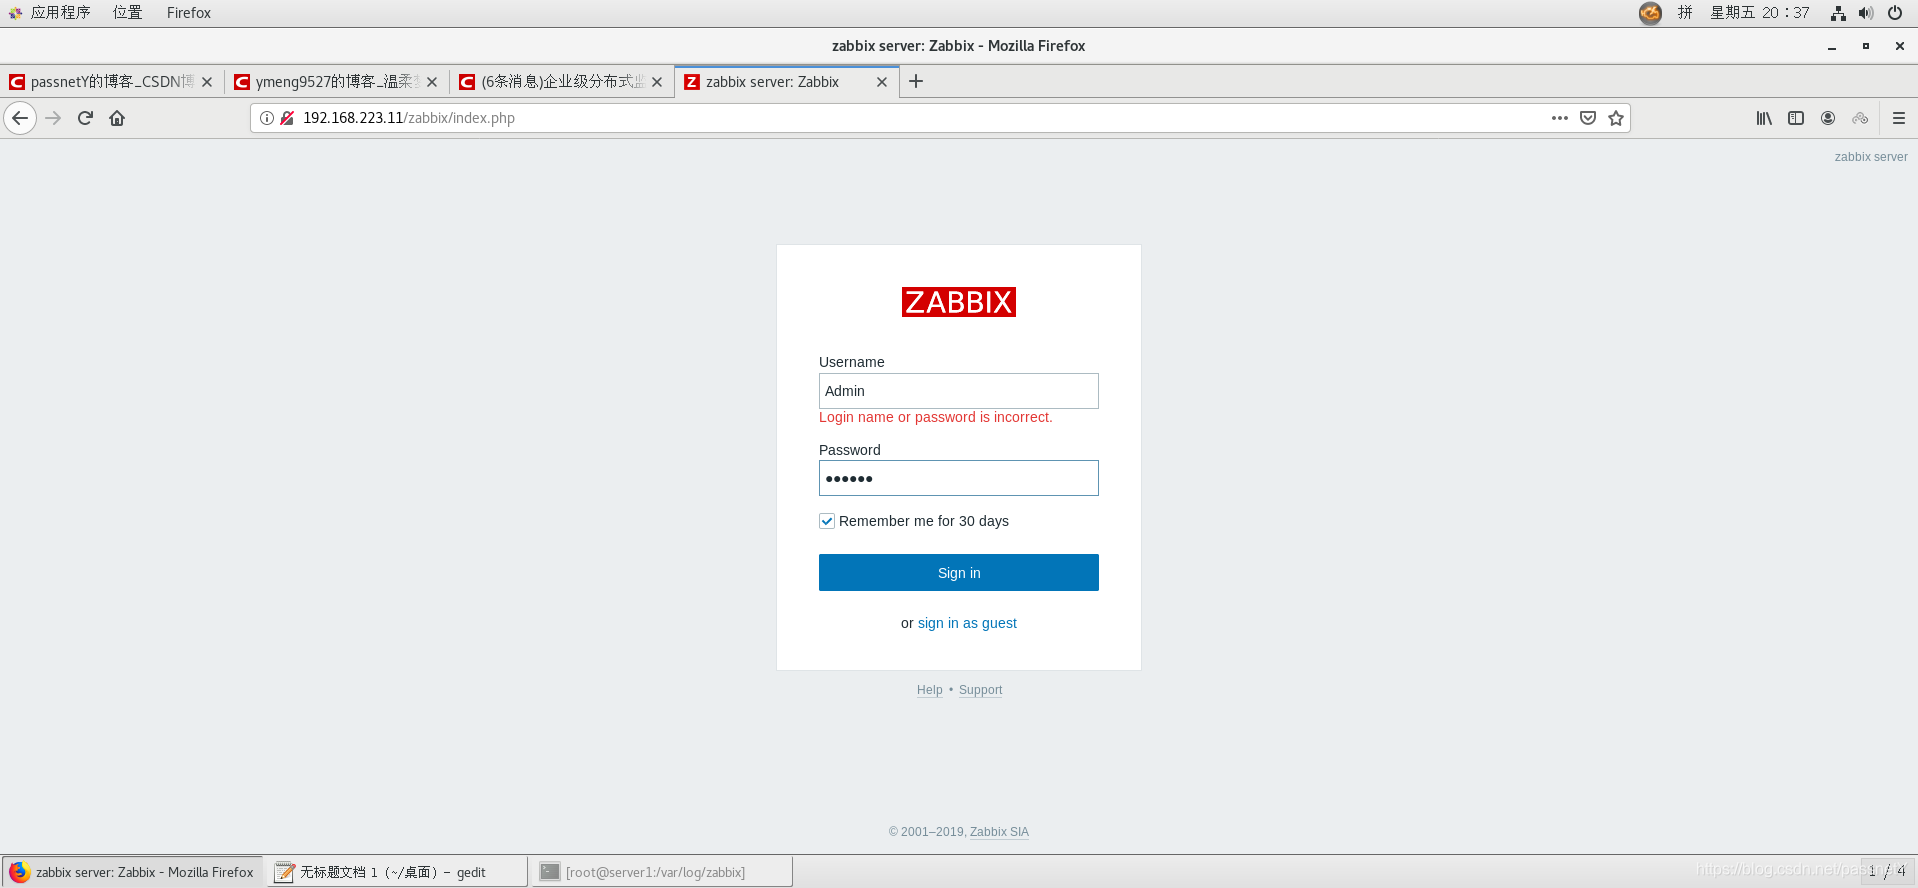Open the Help link
This screenshot has height=888, width=1918.
(x=930, y=690)
